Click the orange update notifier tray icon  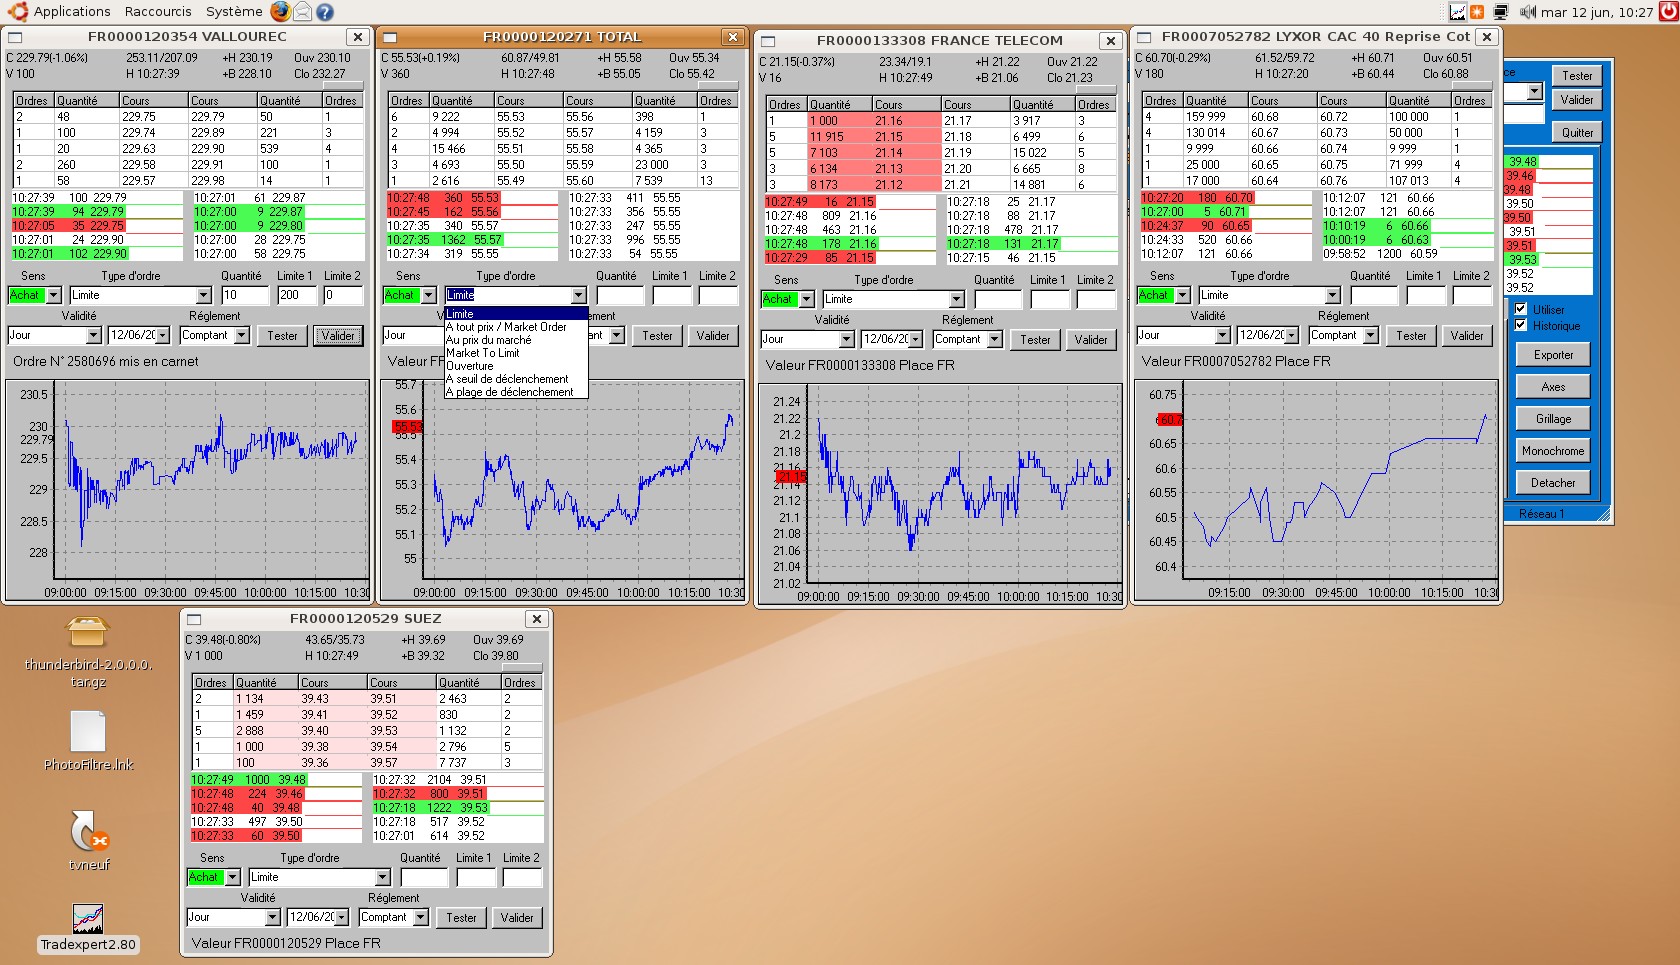[x=1477, y=12]
